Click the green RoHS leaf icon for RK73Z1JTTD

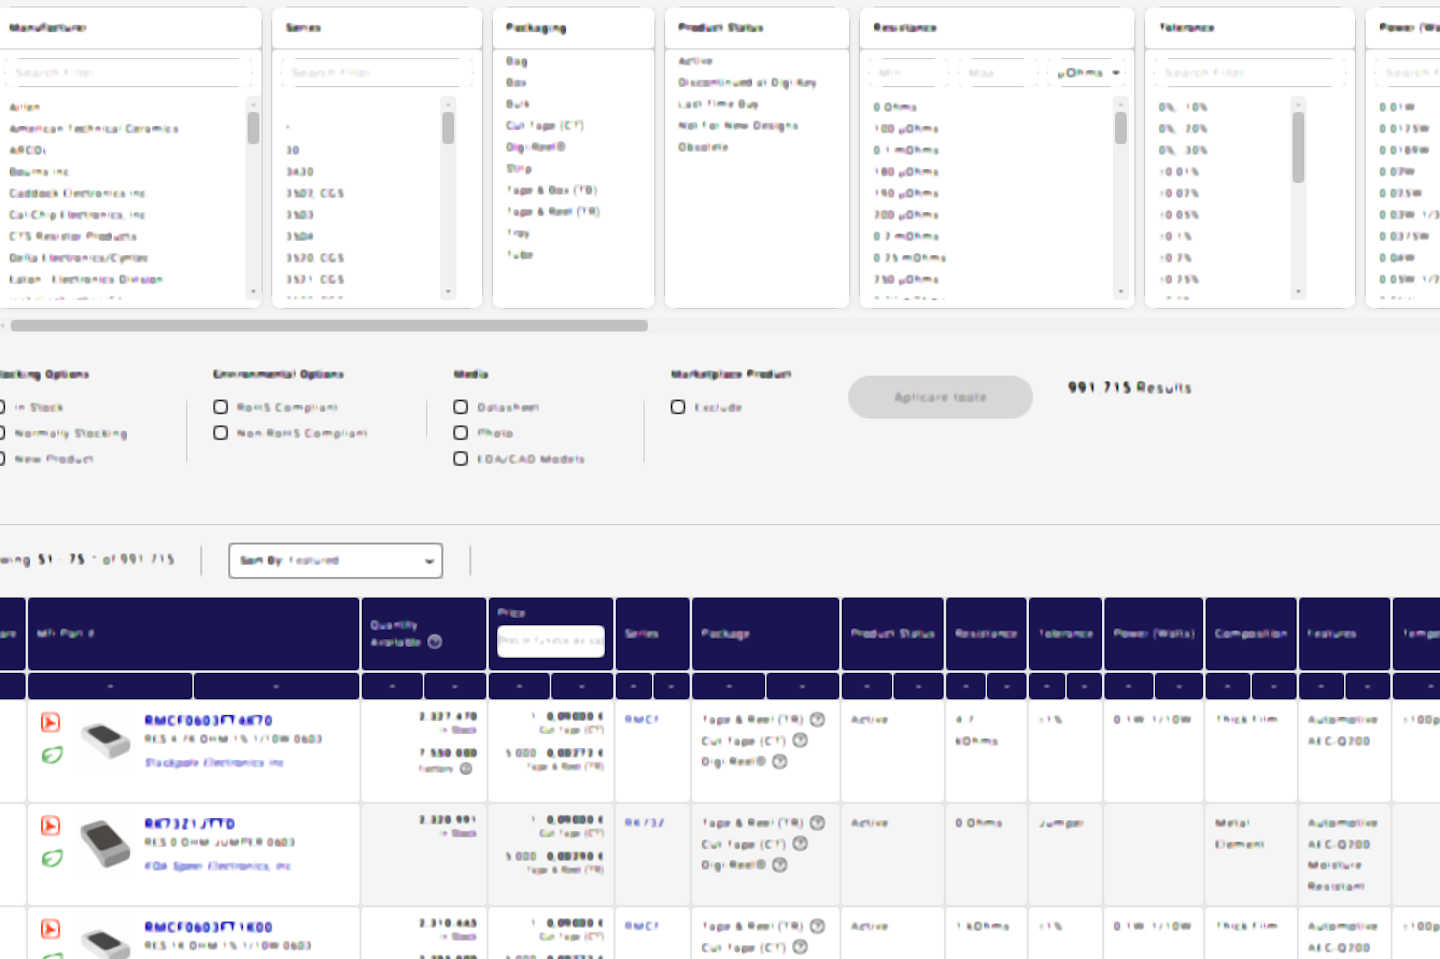click(52, 858)
